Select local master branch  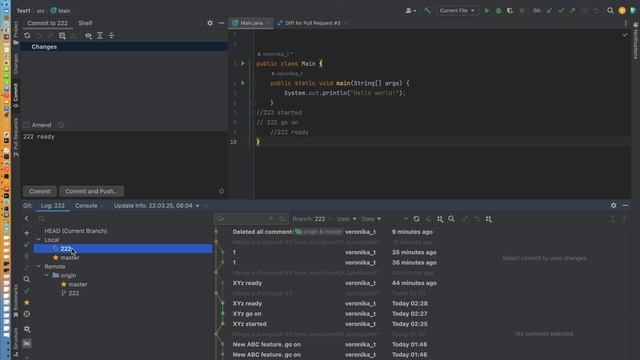point(70,258)
